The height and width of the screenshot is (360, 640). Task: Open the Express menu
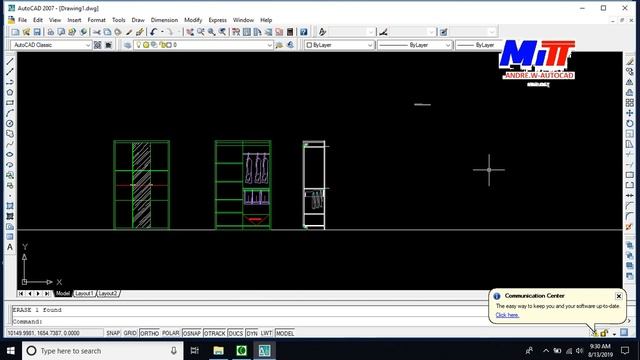tap(218, 20)
